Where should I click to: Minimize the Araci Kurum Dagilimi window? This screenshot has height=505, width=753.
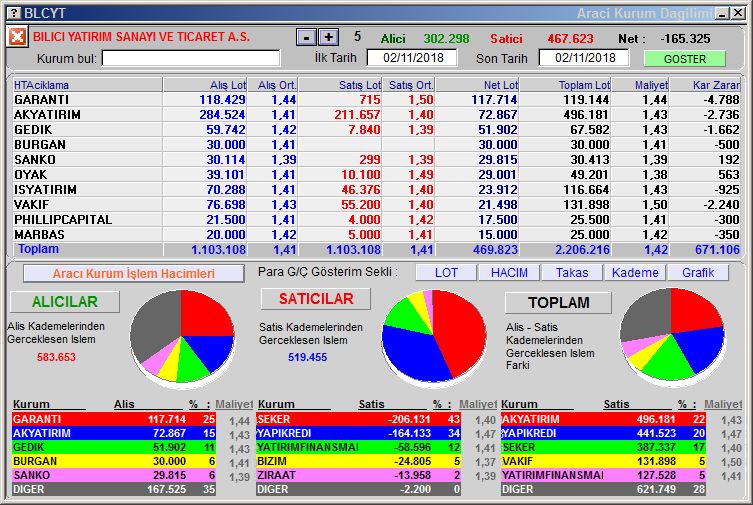(x=722, y=13)
